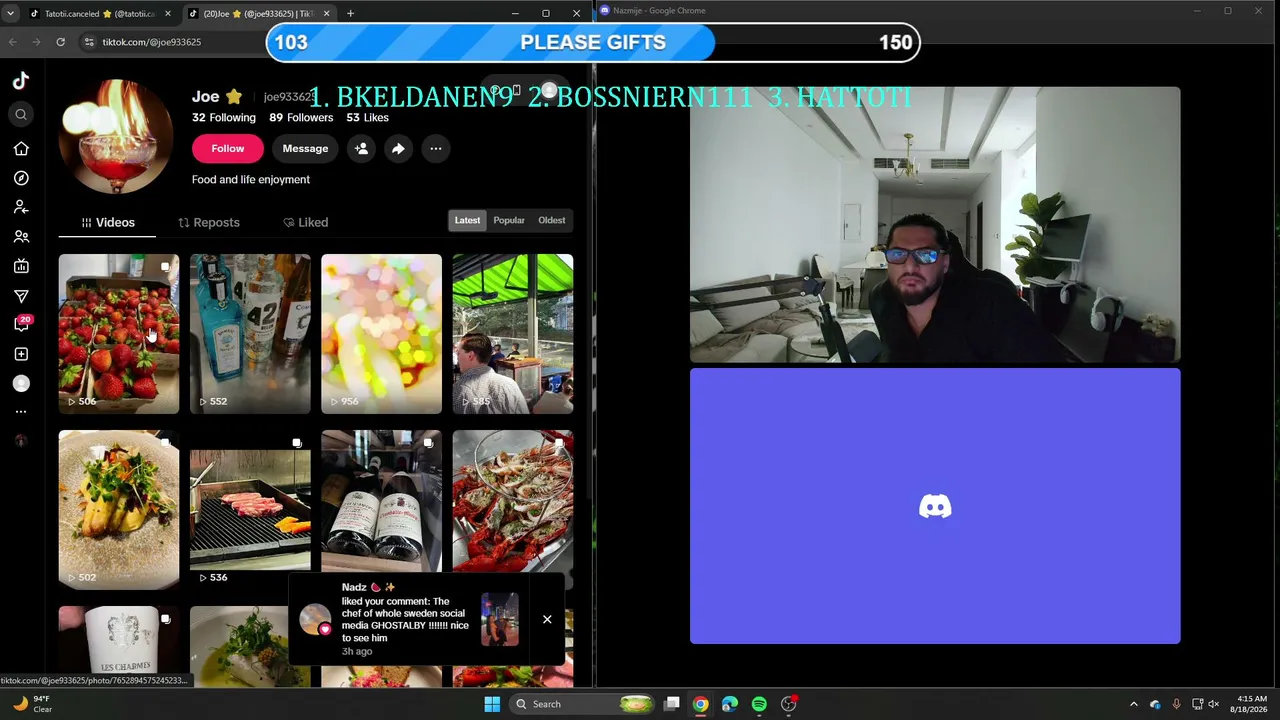
Task: View Joe's 32 Following list
Action: [224, 118]
